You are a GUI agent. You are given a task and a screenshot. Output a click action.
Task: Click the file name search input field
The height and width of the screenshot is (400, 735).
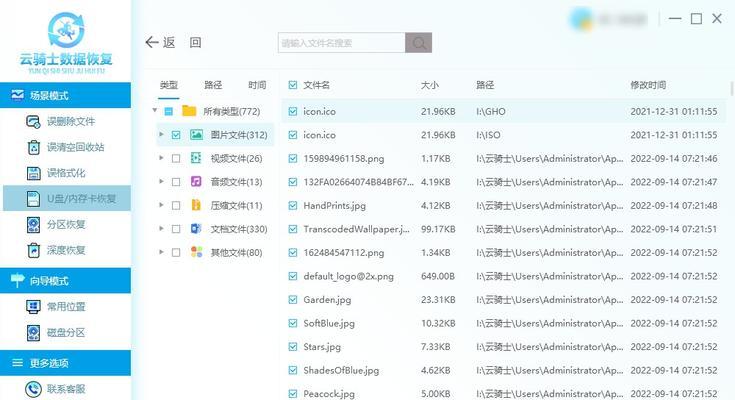[x=342, y=43]
